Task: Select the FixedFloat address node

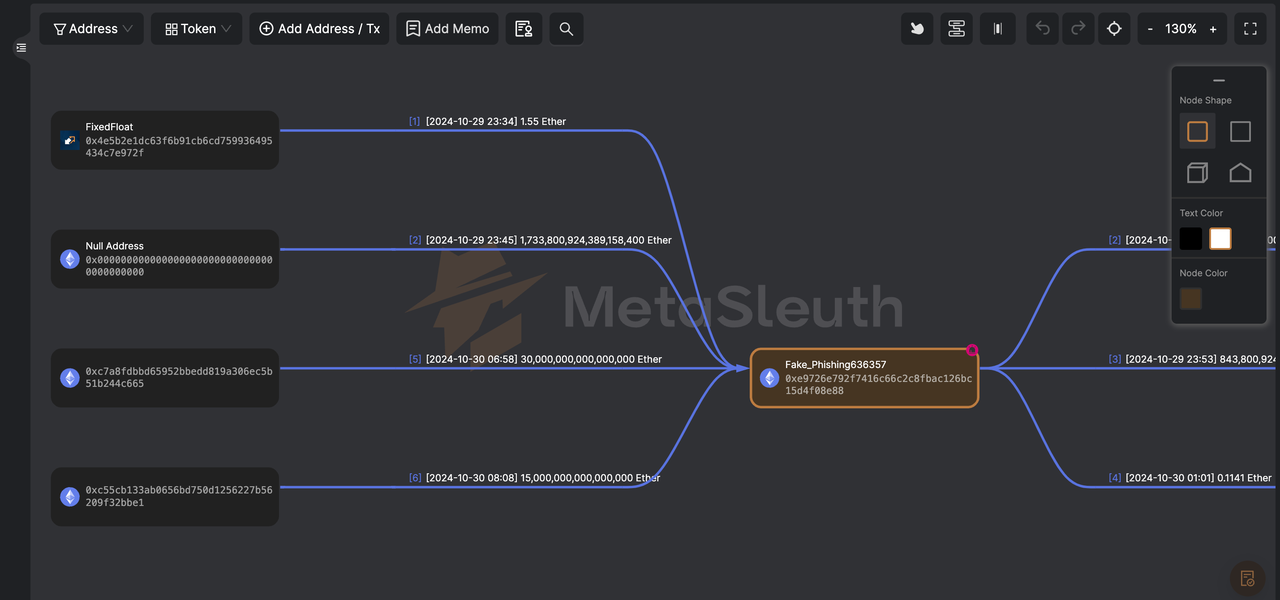Action: tap(165, 140)
